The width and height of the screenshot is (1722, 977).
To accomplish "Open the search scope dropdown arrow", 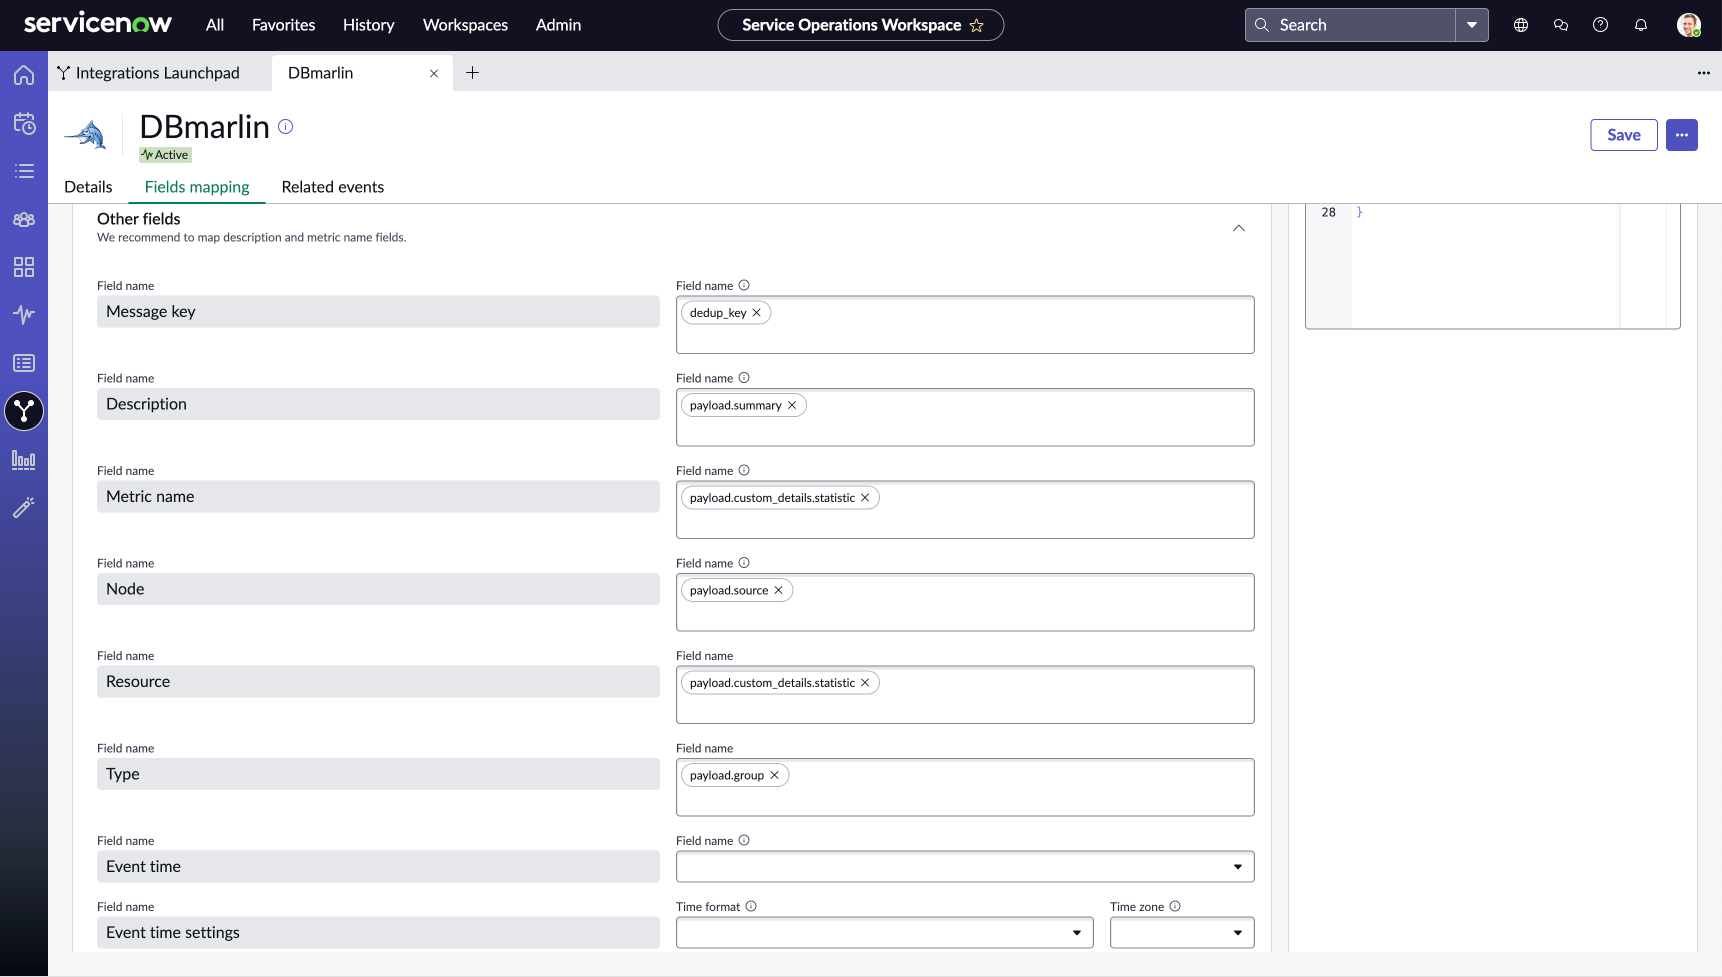I will click(x=1472, y=25).
